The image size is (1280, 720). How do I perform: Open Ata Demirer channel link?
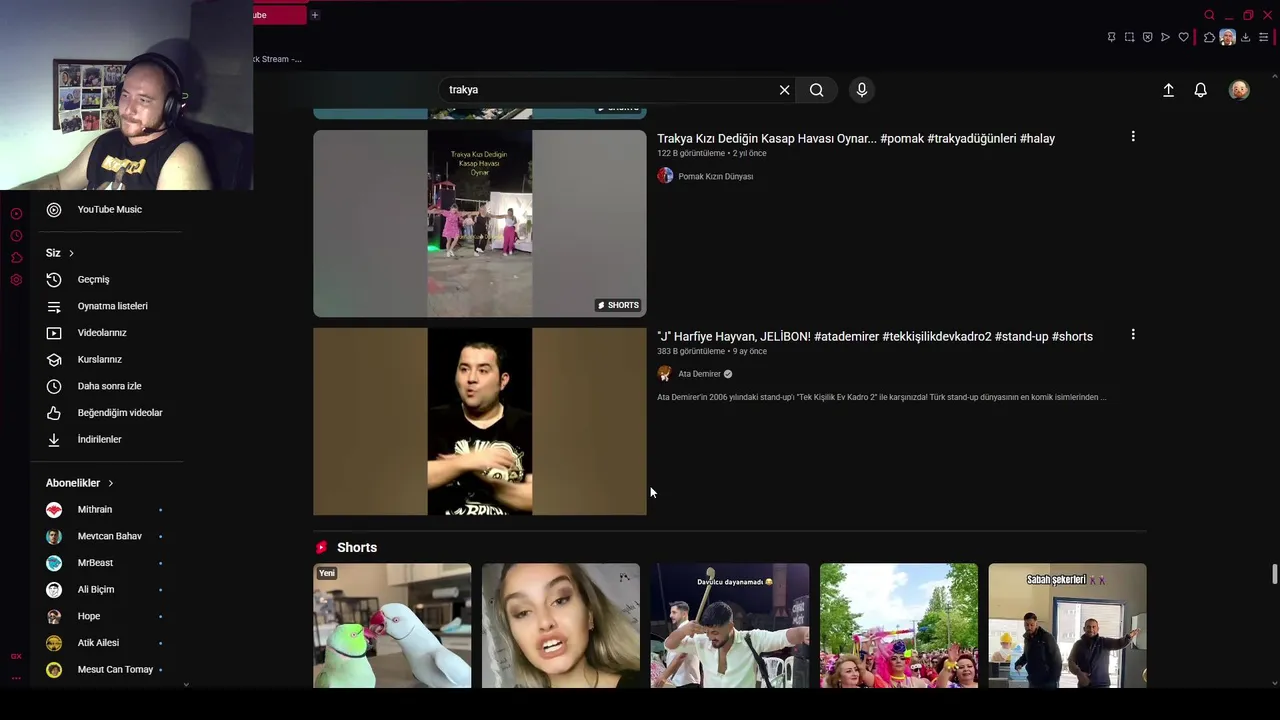click(x=699, y=374)
